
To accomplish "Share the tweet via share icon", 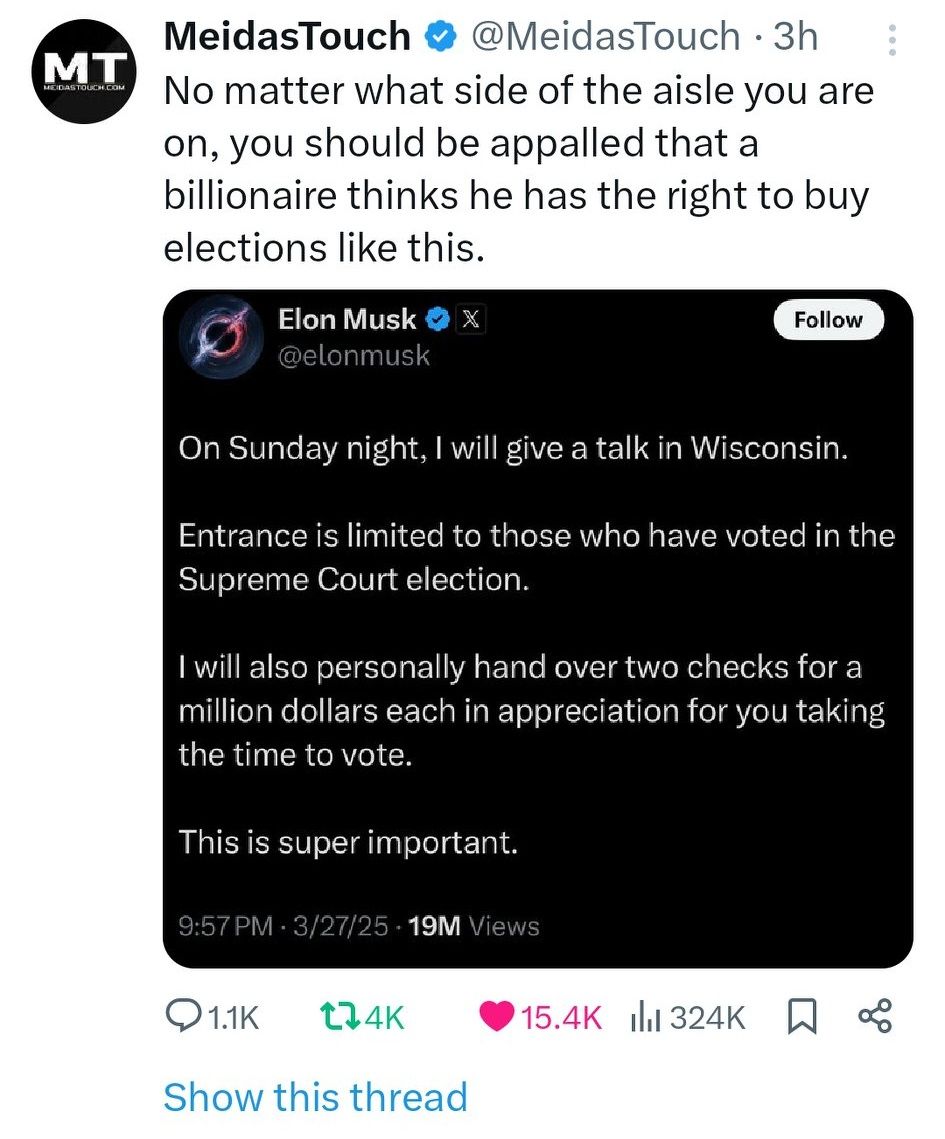I will pyautogui.click(x=875, y=1017).
